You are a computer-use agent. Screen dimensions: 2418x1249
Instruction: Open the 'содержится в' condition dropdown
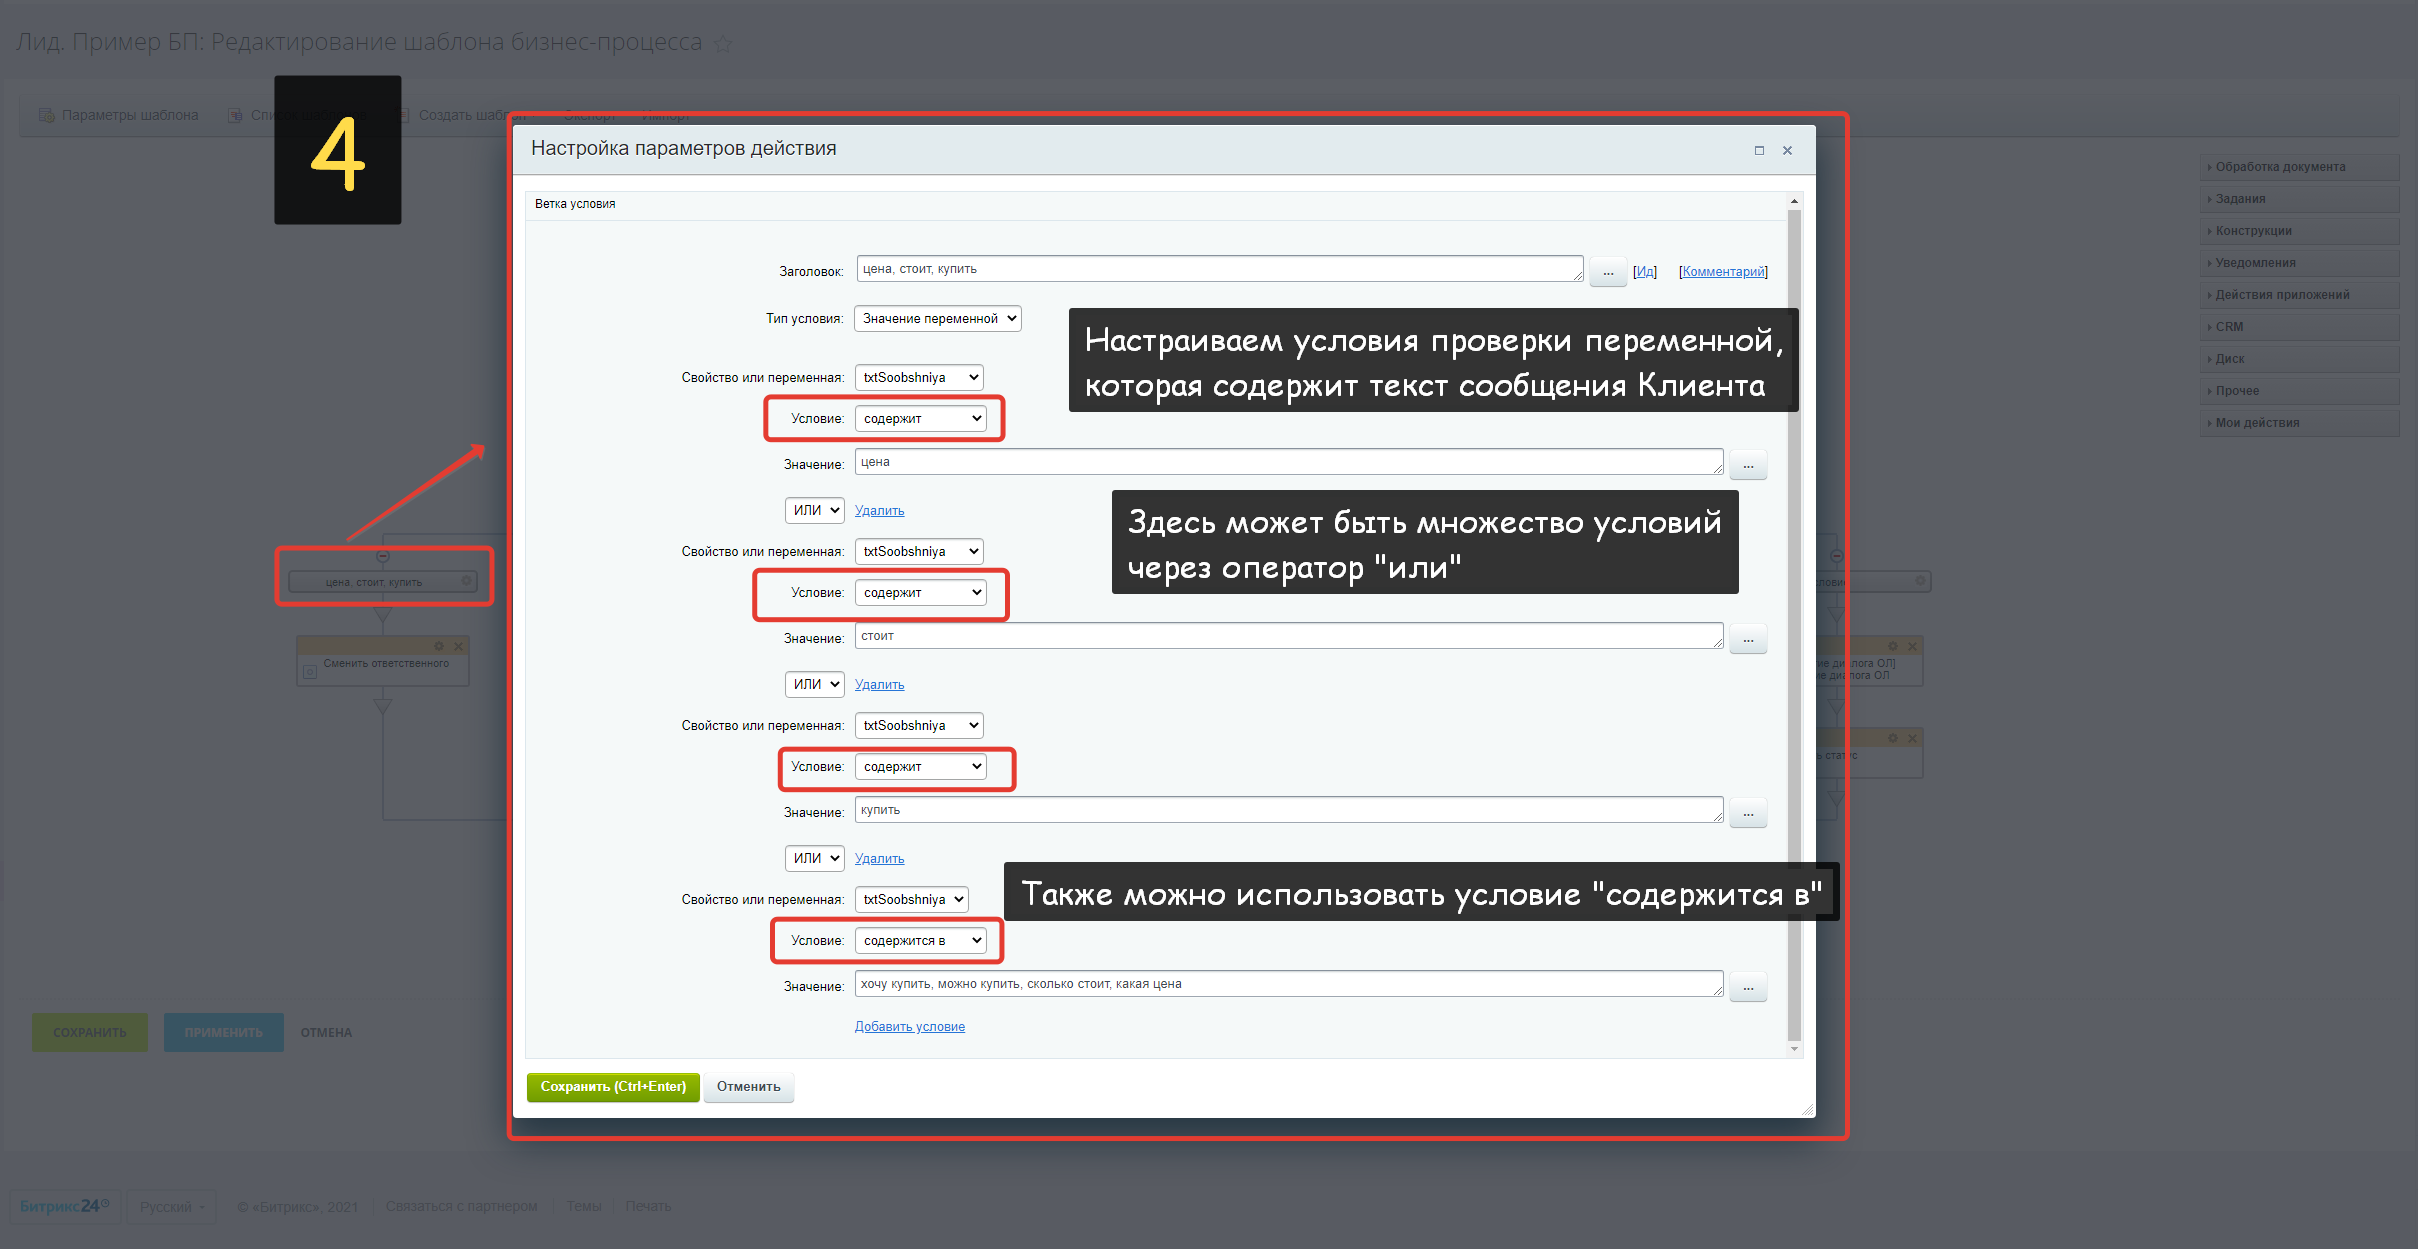tap(920, 941)
